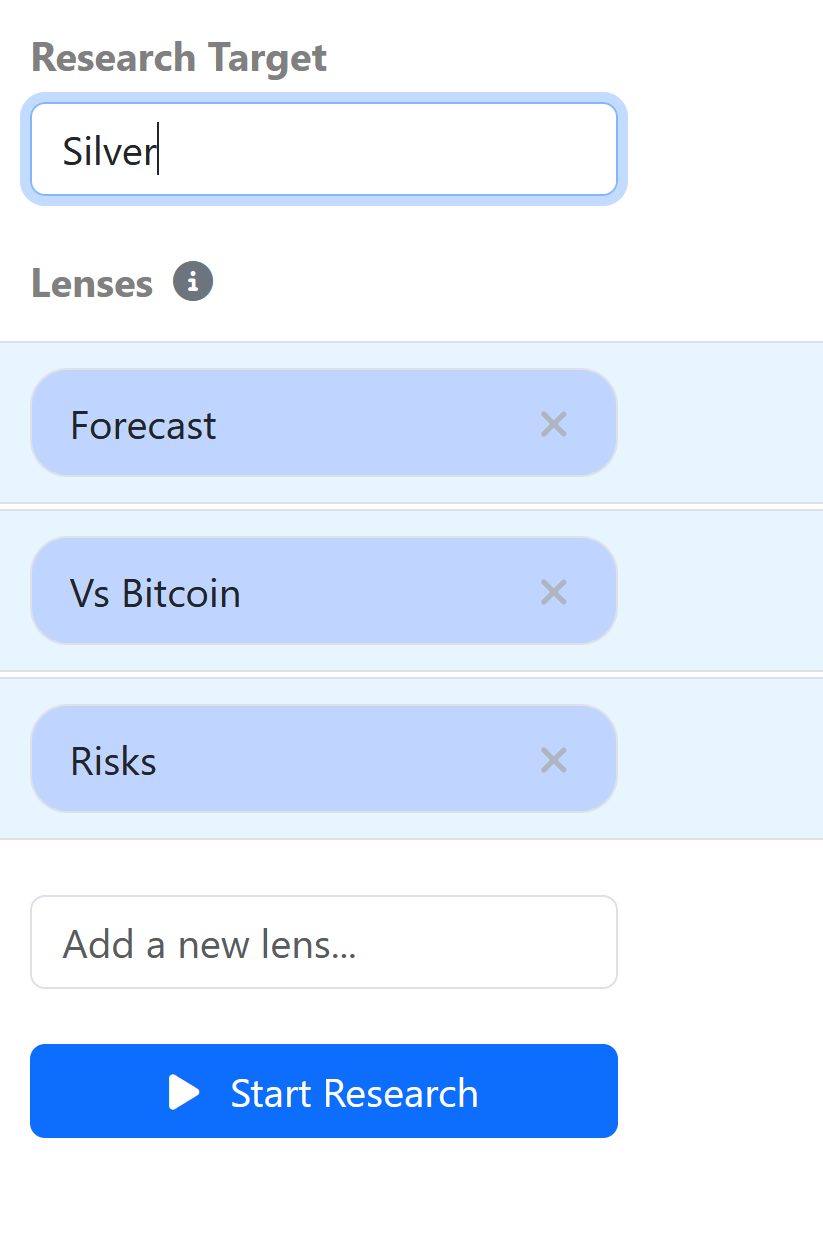
Task: Remove the Forecast lens with its X
Action: 553,424
